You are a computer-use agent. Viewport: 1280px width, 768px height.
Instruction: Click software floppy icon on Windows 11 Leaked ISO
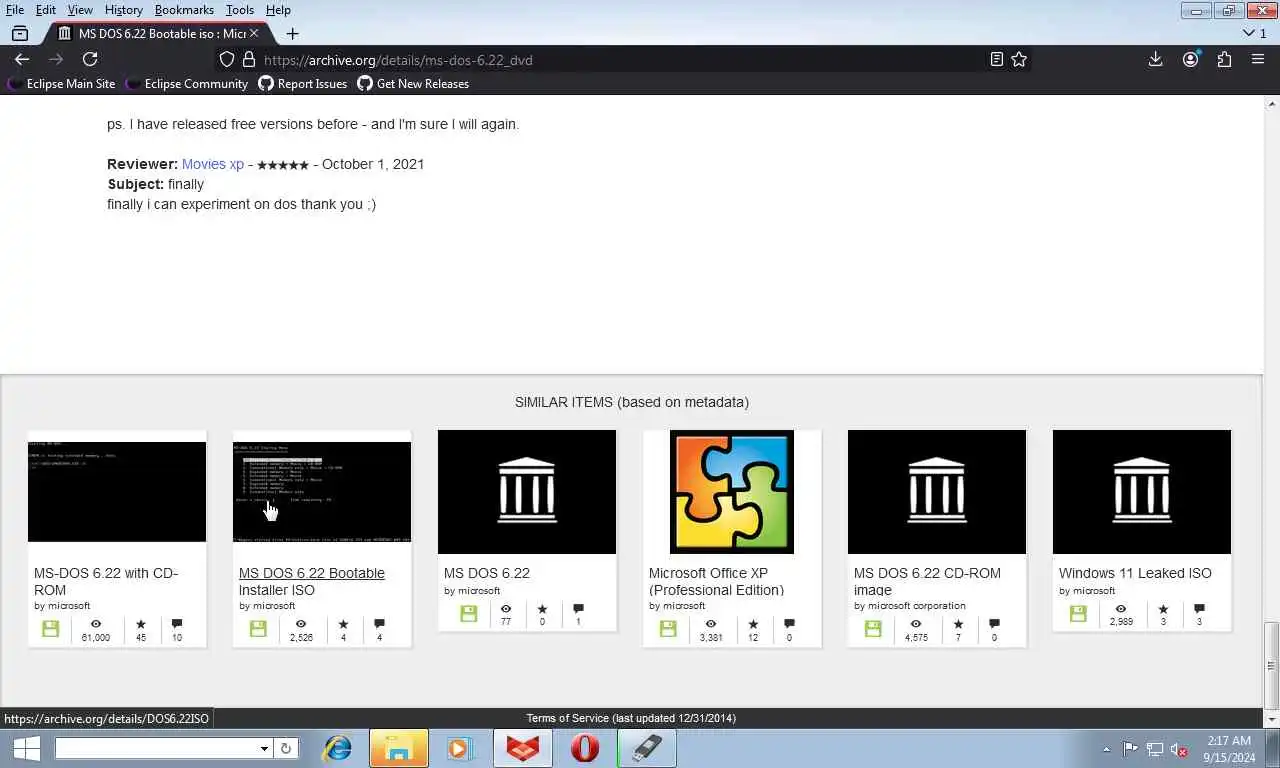pos(1078,613)
